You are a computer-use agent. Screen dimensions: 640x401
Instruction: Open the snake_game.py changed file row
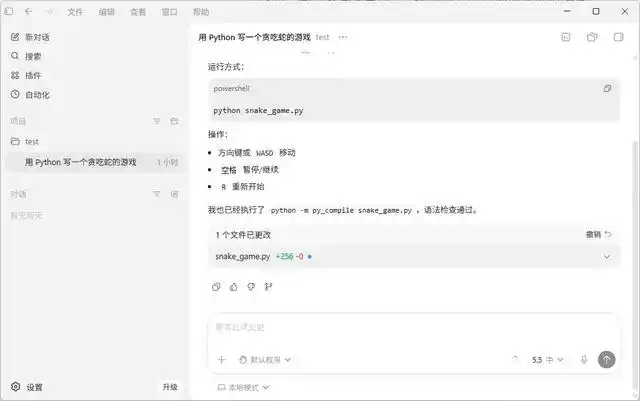(414, 256)
